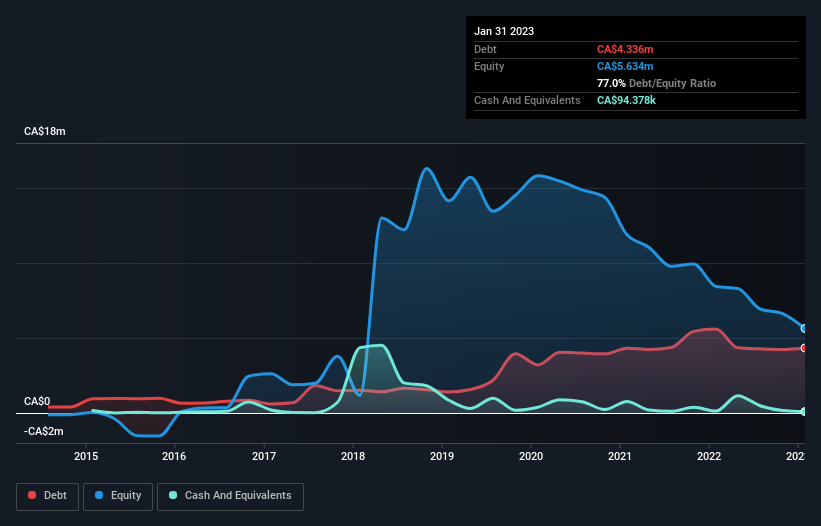Click the CA$94.378k cash value
The width and height of the screenshot is (821, 526).
pyautogui.click(x=626, y=100)
